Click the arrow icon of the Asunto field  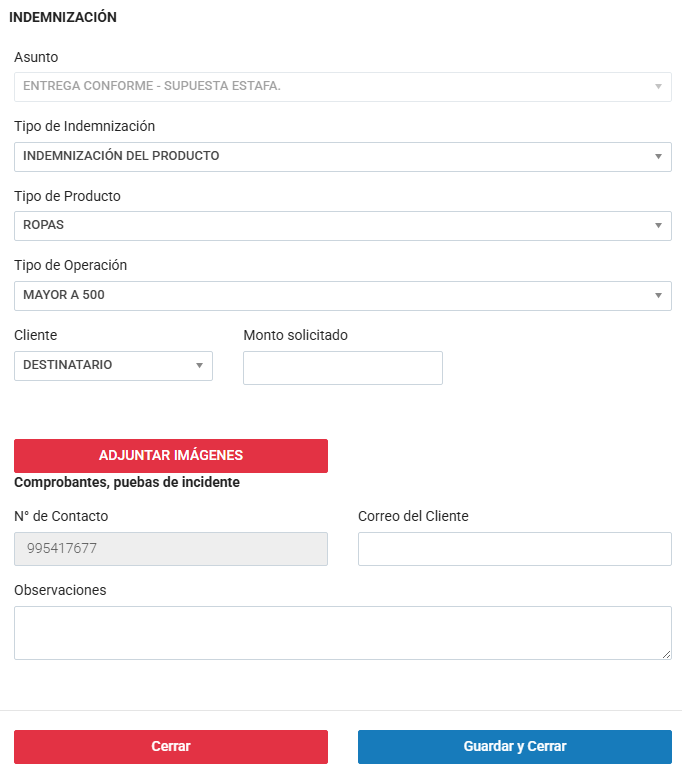click(x=657, y=87)
